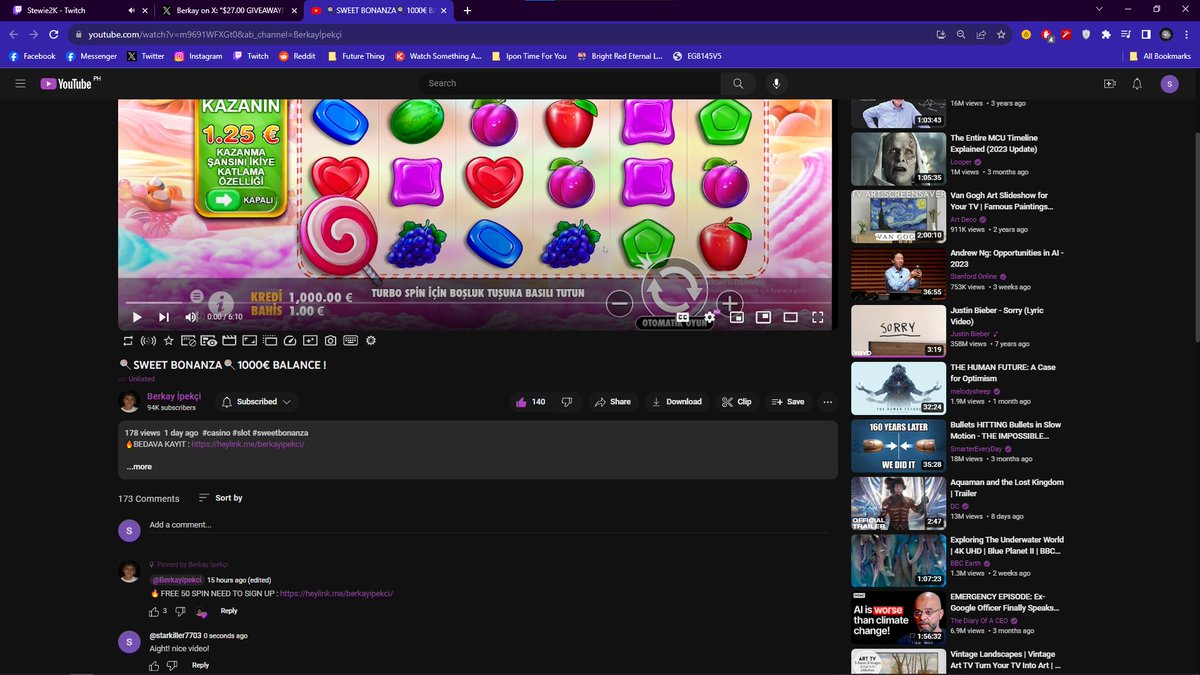Take a video screenshot with camera icon
The image size is (1200, 675).
pos(330,341)
